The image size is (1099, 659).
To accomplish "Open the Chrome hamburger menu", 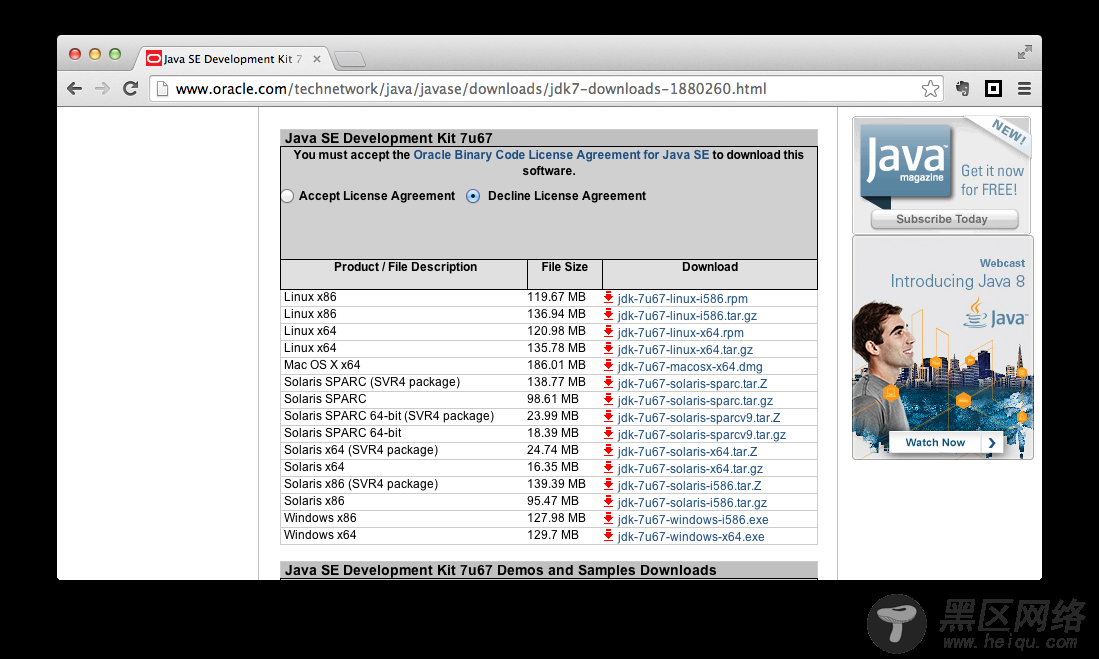I will tap(1024, 88).
